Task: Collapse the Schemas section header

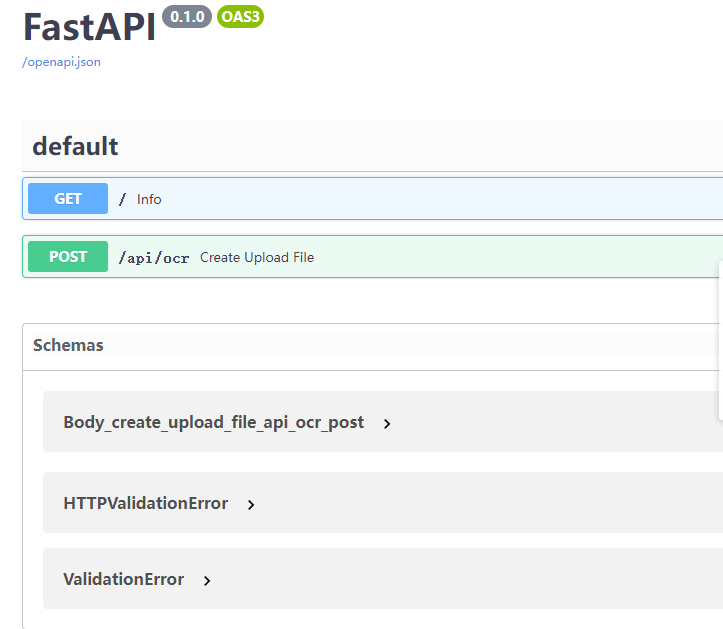Action: pos(373,346)
